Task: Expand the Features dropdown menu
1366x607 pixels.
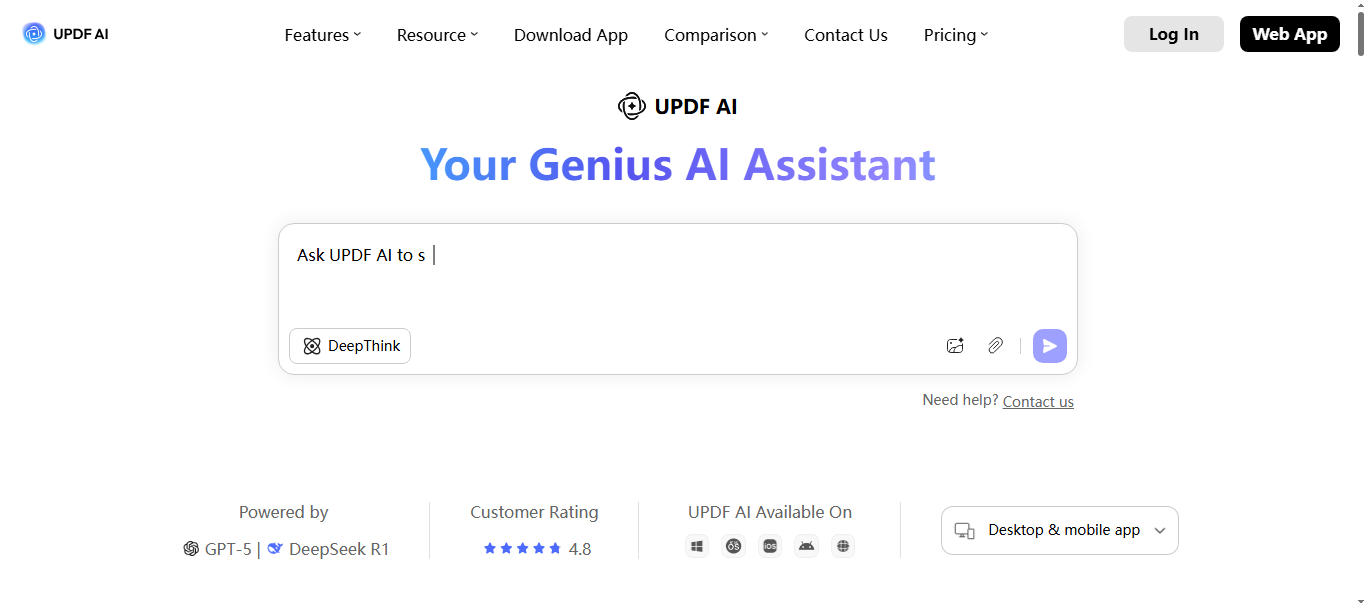Action: click(x=322, y=34)
